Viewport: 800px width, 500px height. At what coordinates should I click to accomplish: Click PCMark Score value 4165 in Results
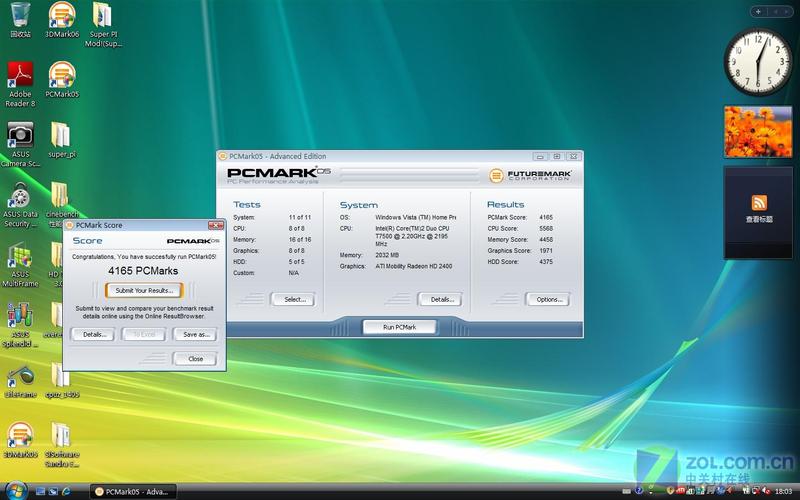click(546, 217)
